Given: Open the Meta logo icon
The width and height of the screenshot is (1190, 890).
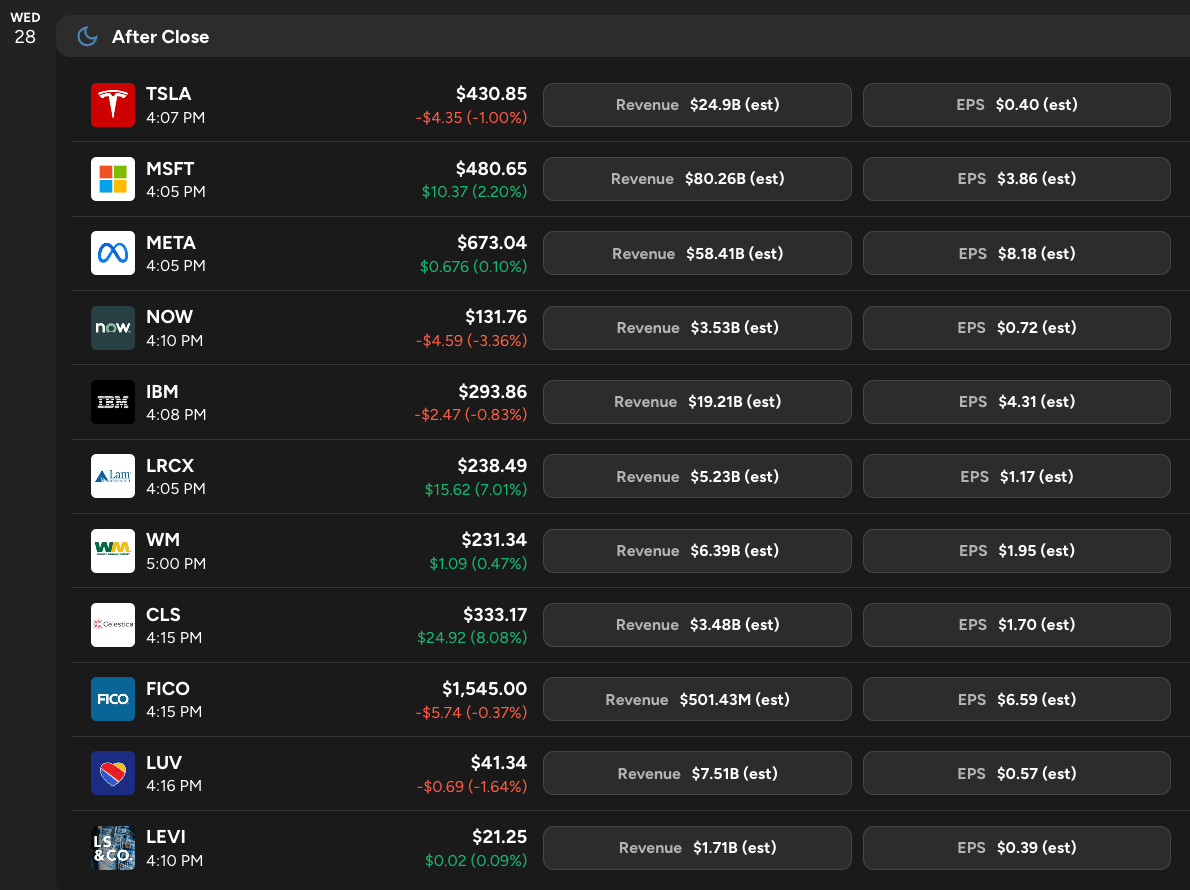Looking at the screenshot, I should [113, 254].
